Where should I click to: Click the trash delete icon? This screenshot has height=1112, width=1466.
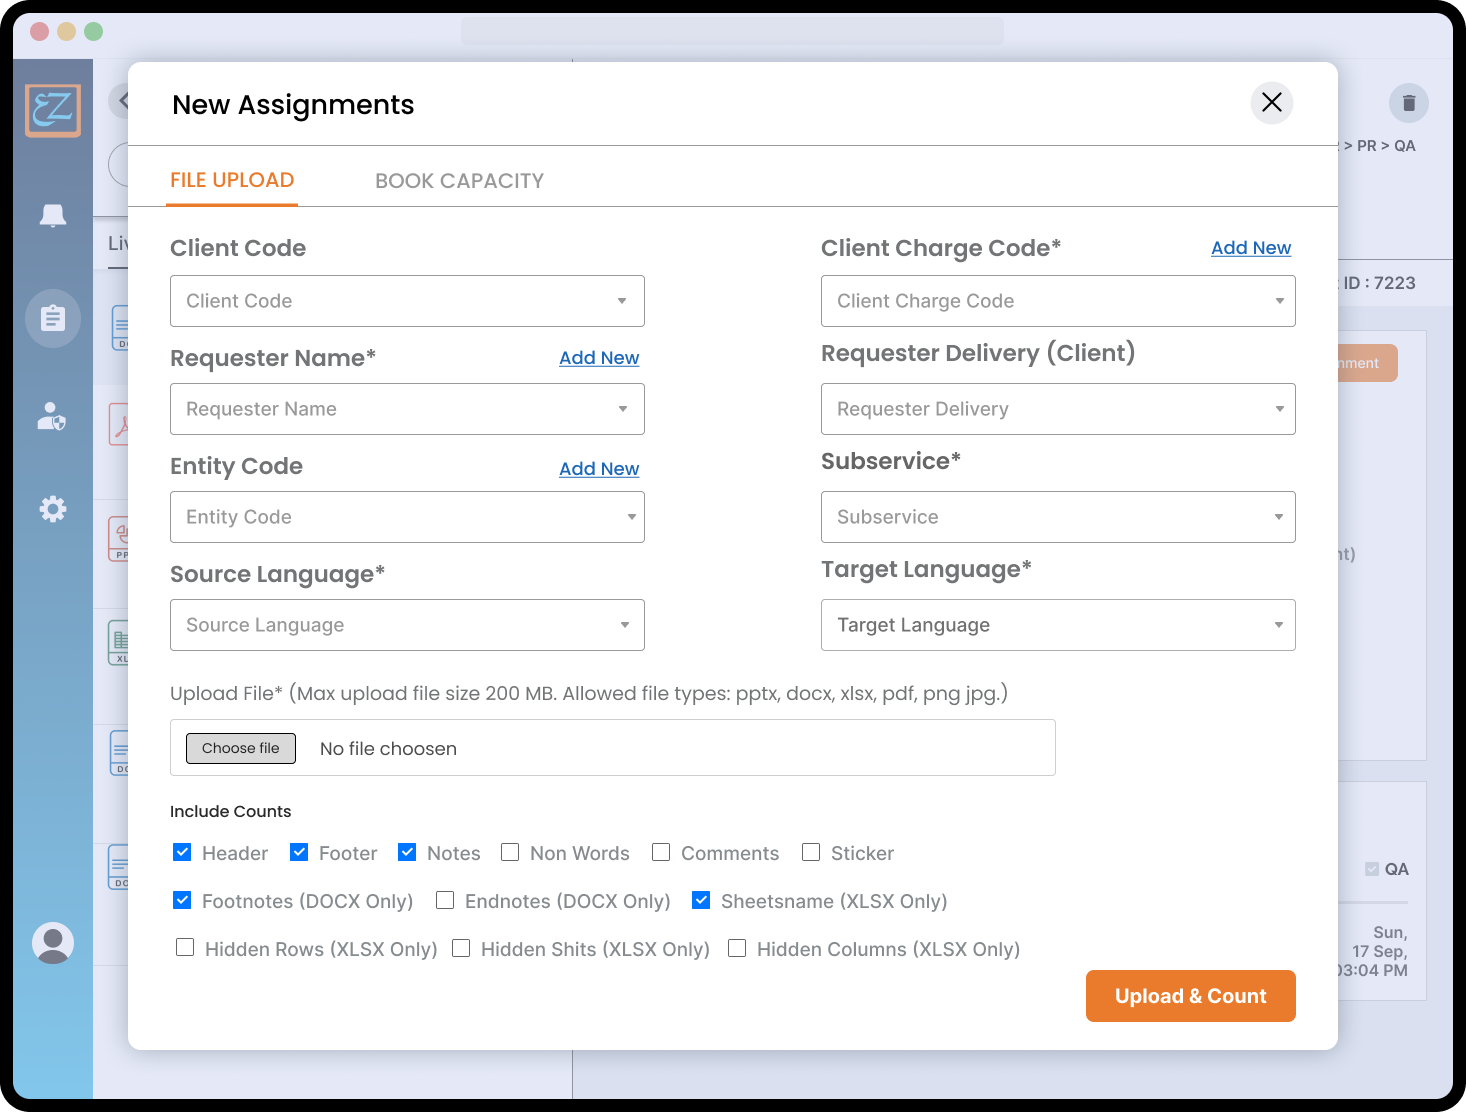(1408, 103)
